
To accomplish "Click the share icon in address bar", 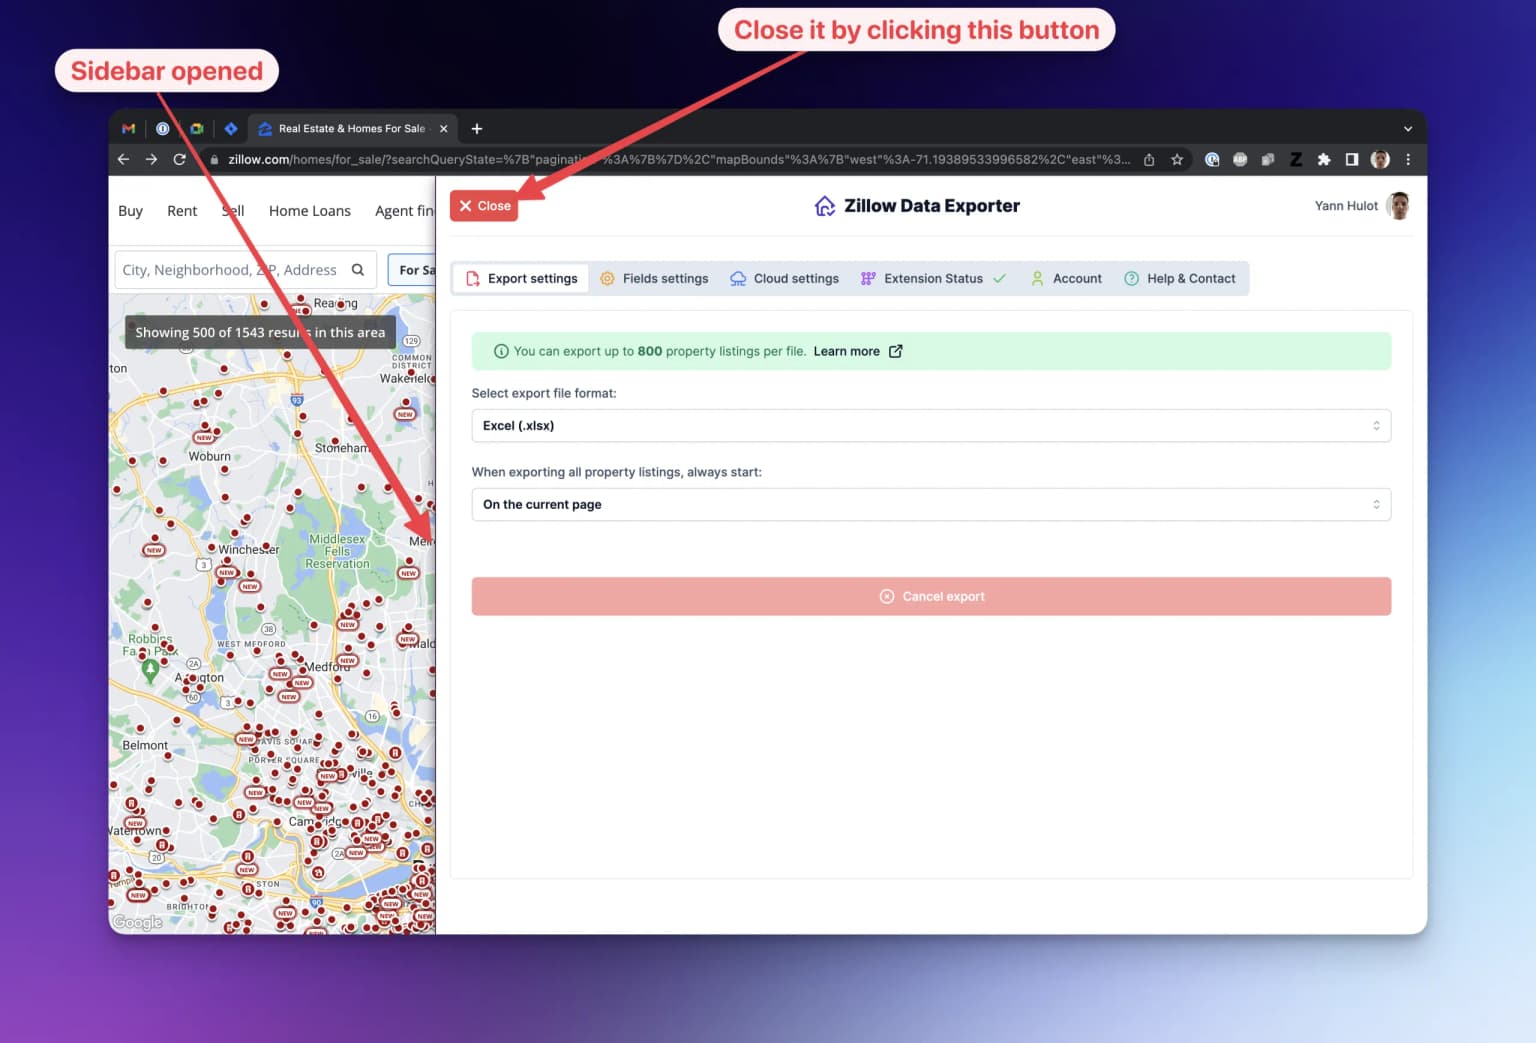I will pos(1149,159).
